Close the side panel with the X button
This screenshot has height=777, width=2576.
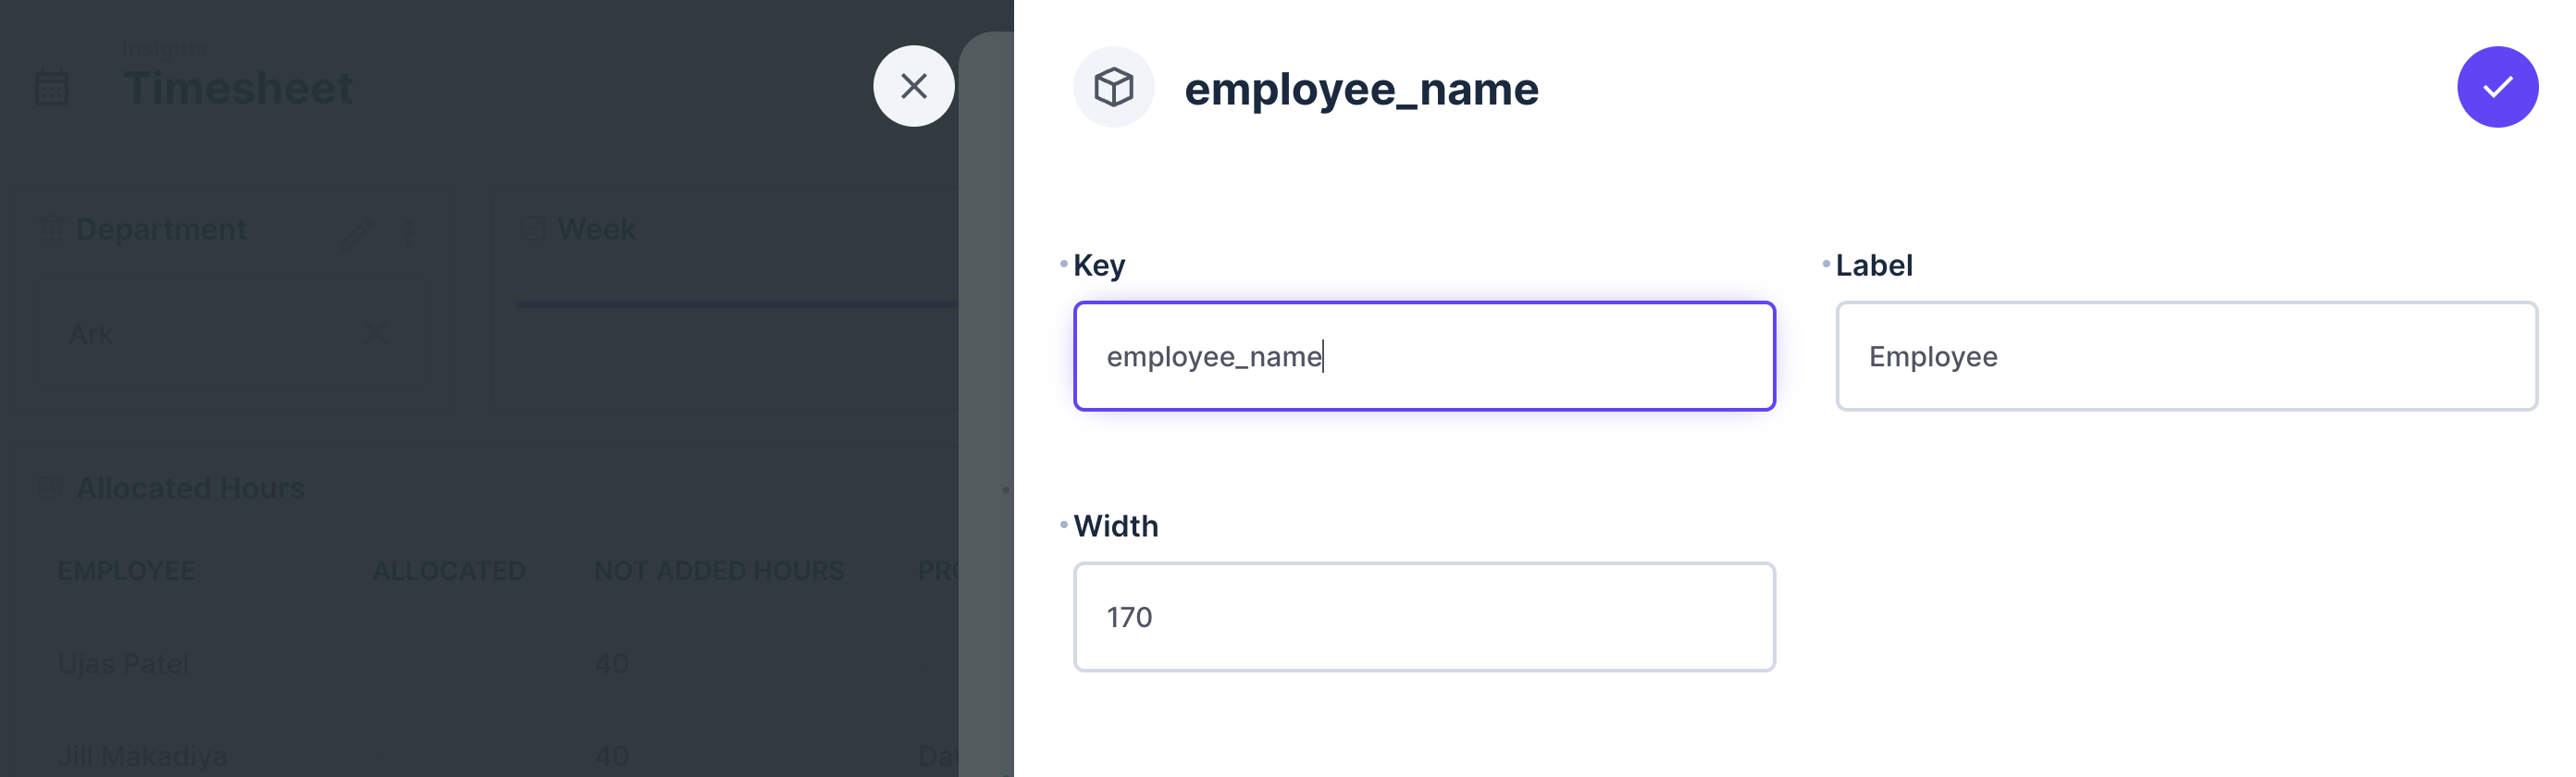pos(913,86)
